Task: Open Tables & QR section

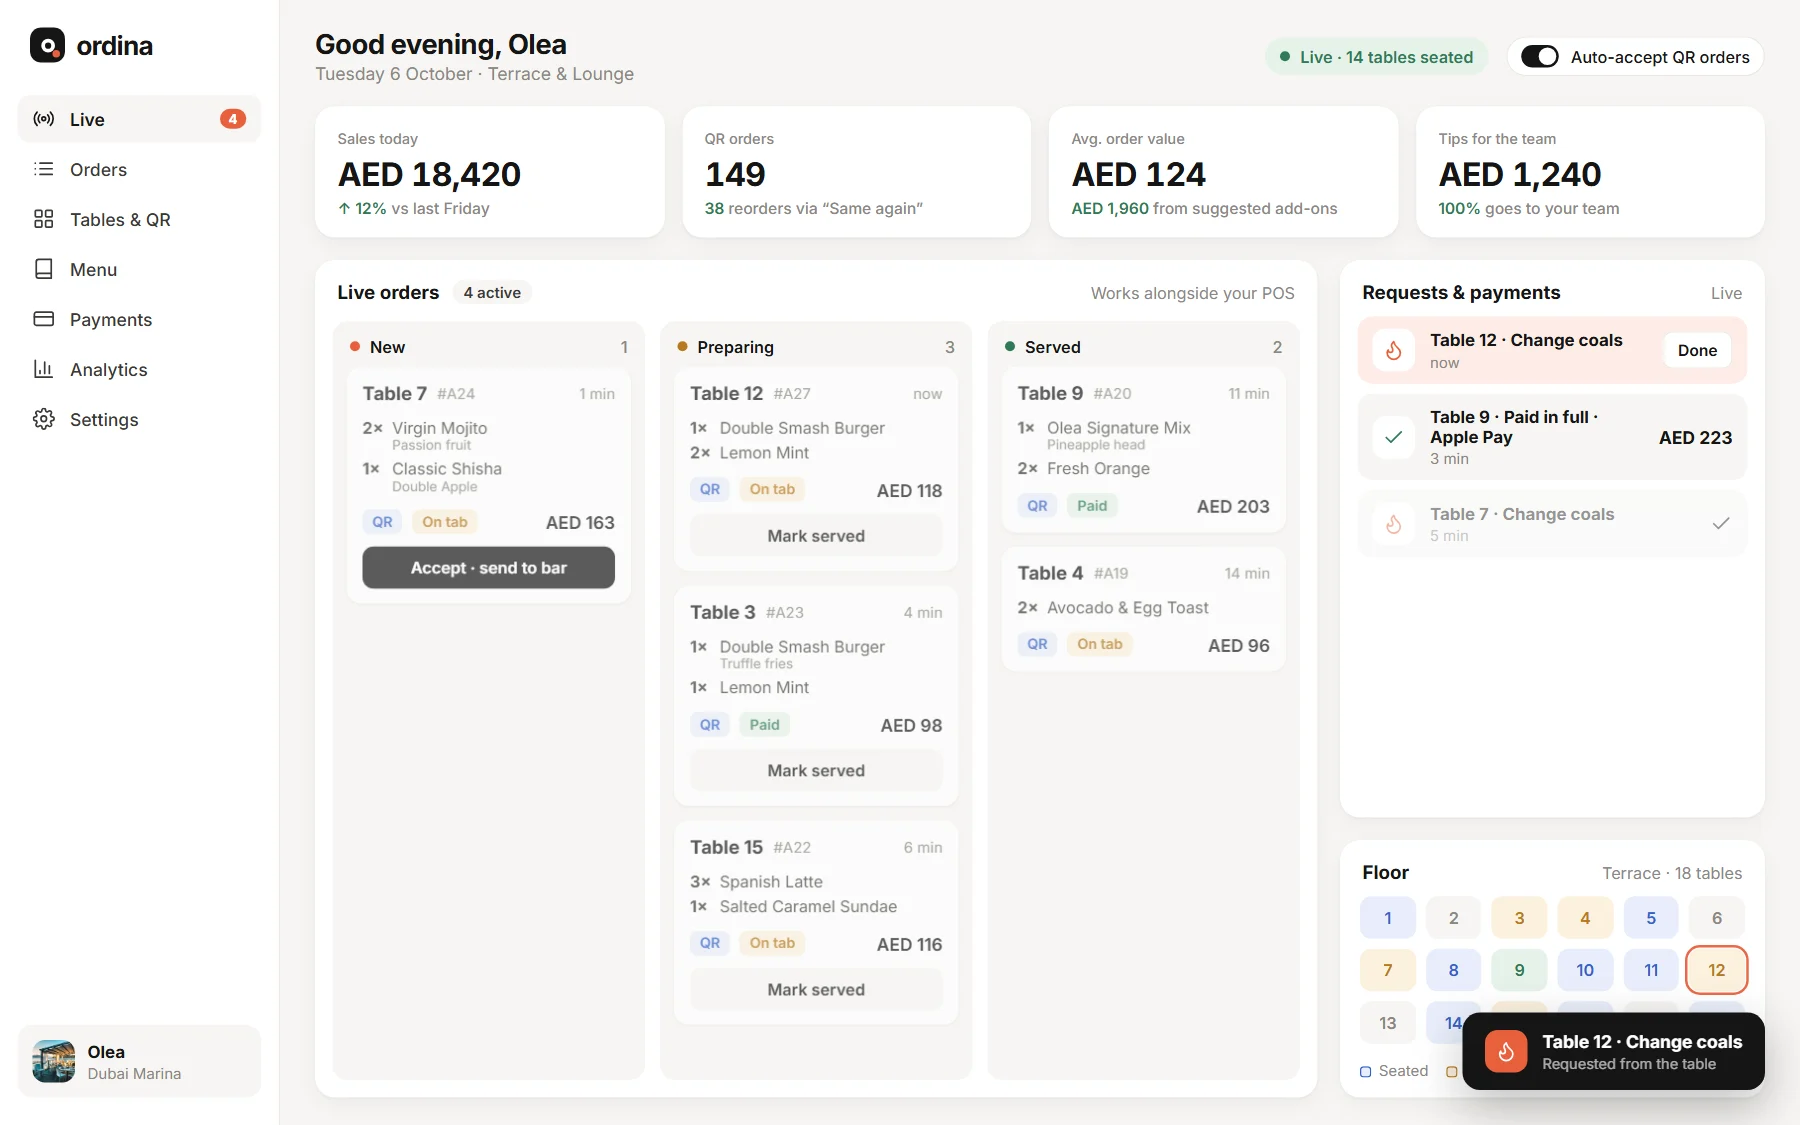Action: [x=139, y=219]
